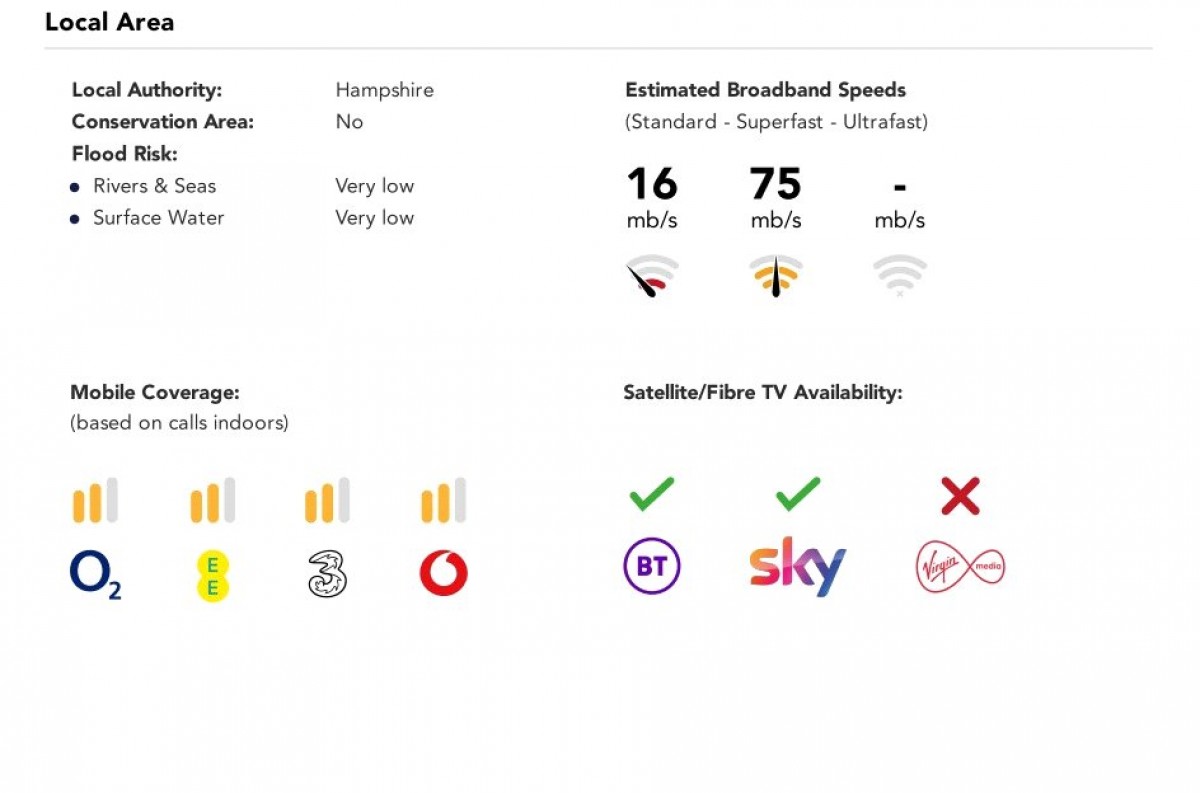This screenshot has width=1200, height=793.
Task: Click the greyed-out ultrafast Wi-Fi icon
Action: click(x=900, y=275)
